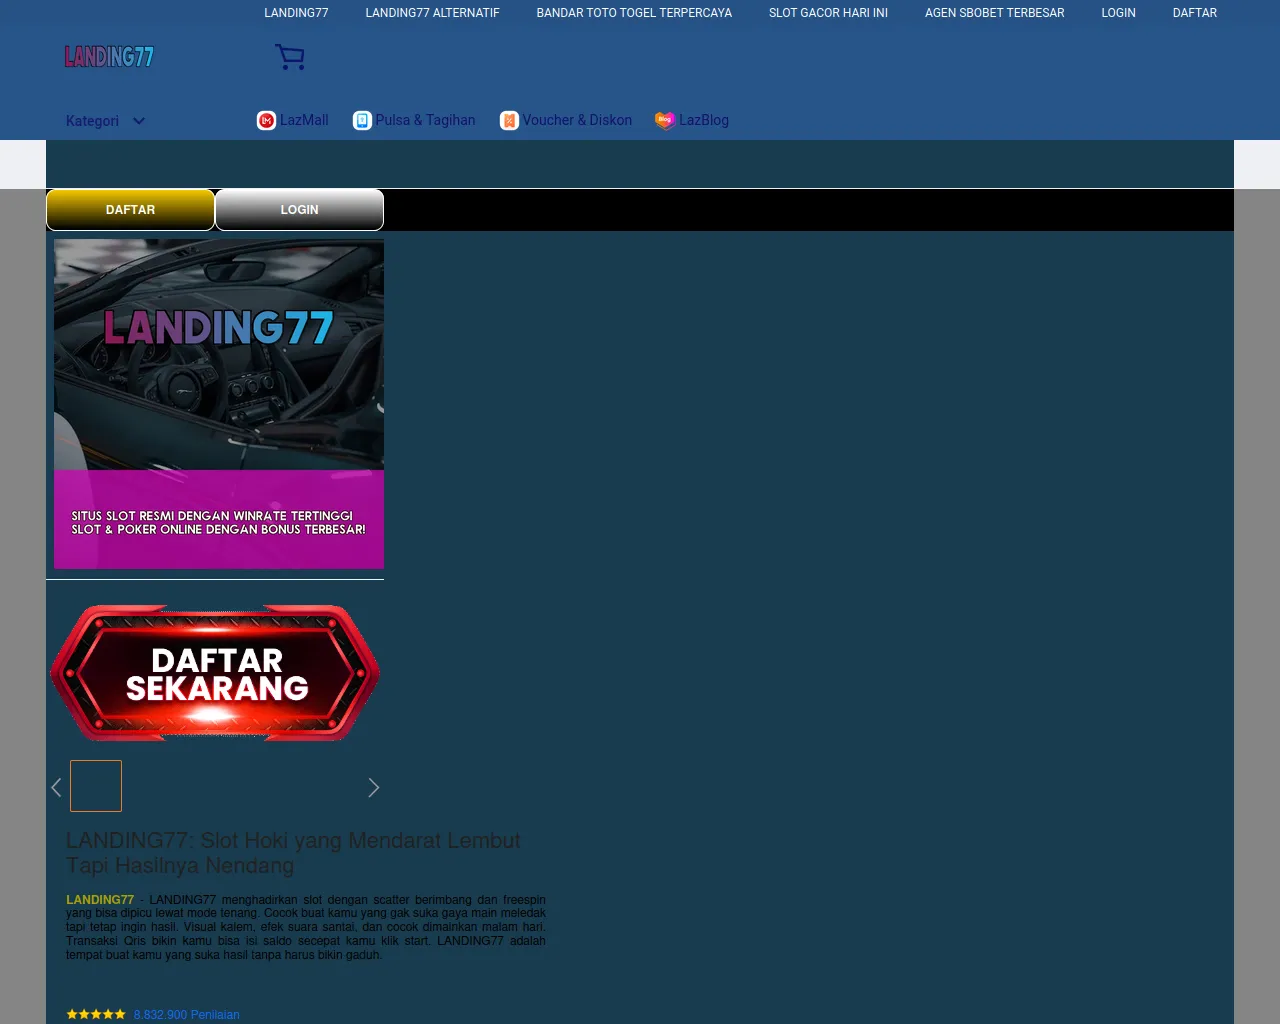
Task: Click the product title LANDING77: Slot Hoki heading
Action: pyautogui.click(x=293, y=853)
